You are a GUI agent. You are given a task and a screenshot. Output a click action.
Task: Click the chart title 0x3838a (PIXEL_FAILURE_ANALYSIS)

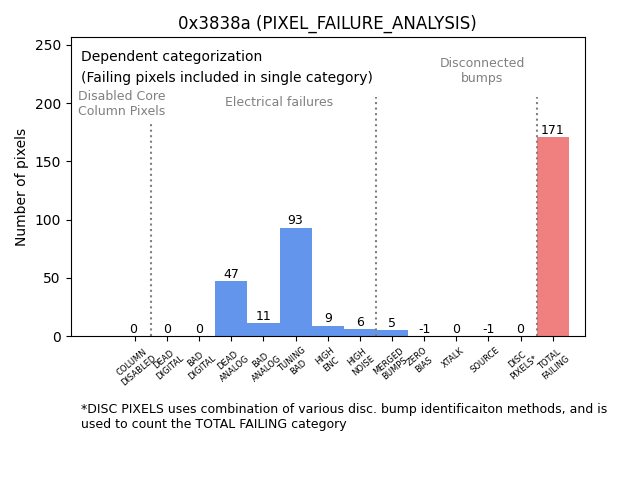point(327,23)
